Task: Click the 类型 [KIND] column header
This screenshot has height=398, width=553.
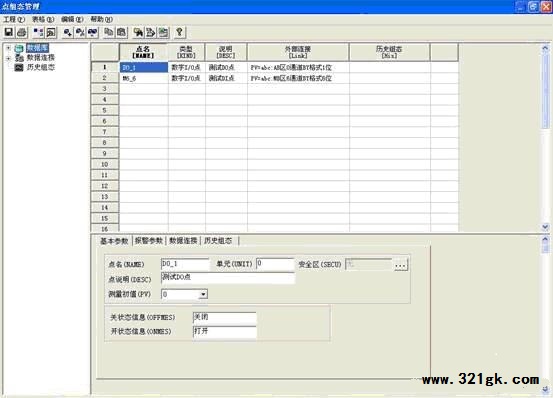Action: pyautogui.click(x=186, y=52)
